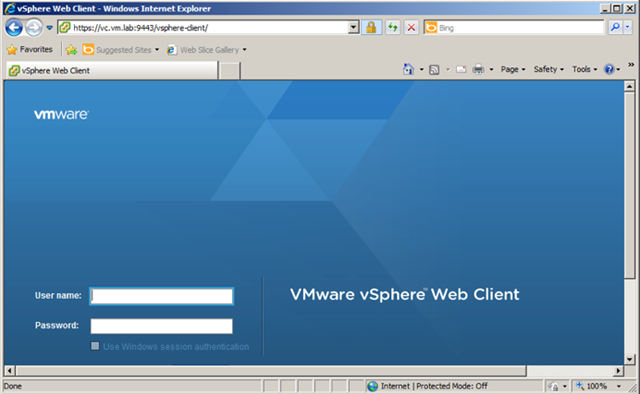Click the Suggested Sites orange icon
The height and width of the screenshot is (394, 640).
pyautogui.click(x=88, y=50)
